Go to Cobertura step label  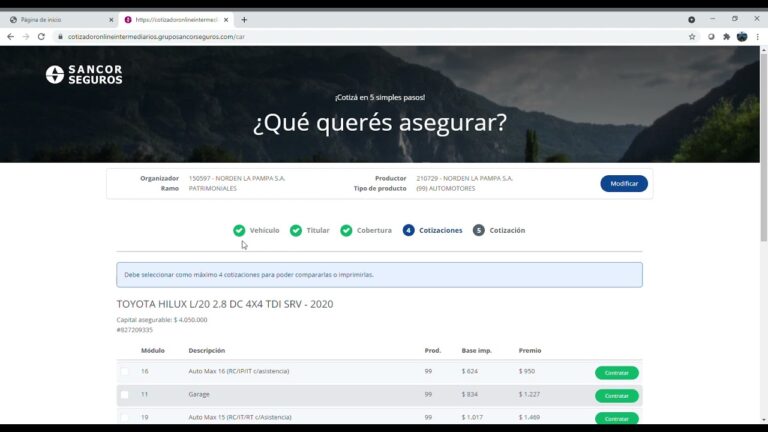[x=374, y=230]
